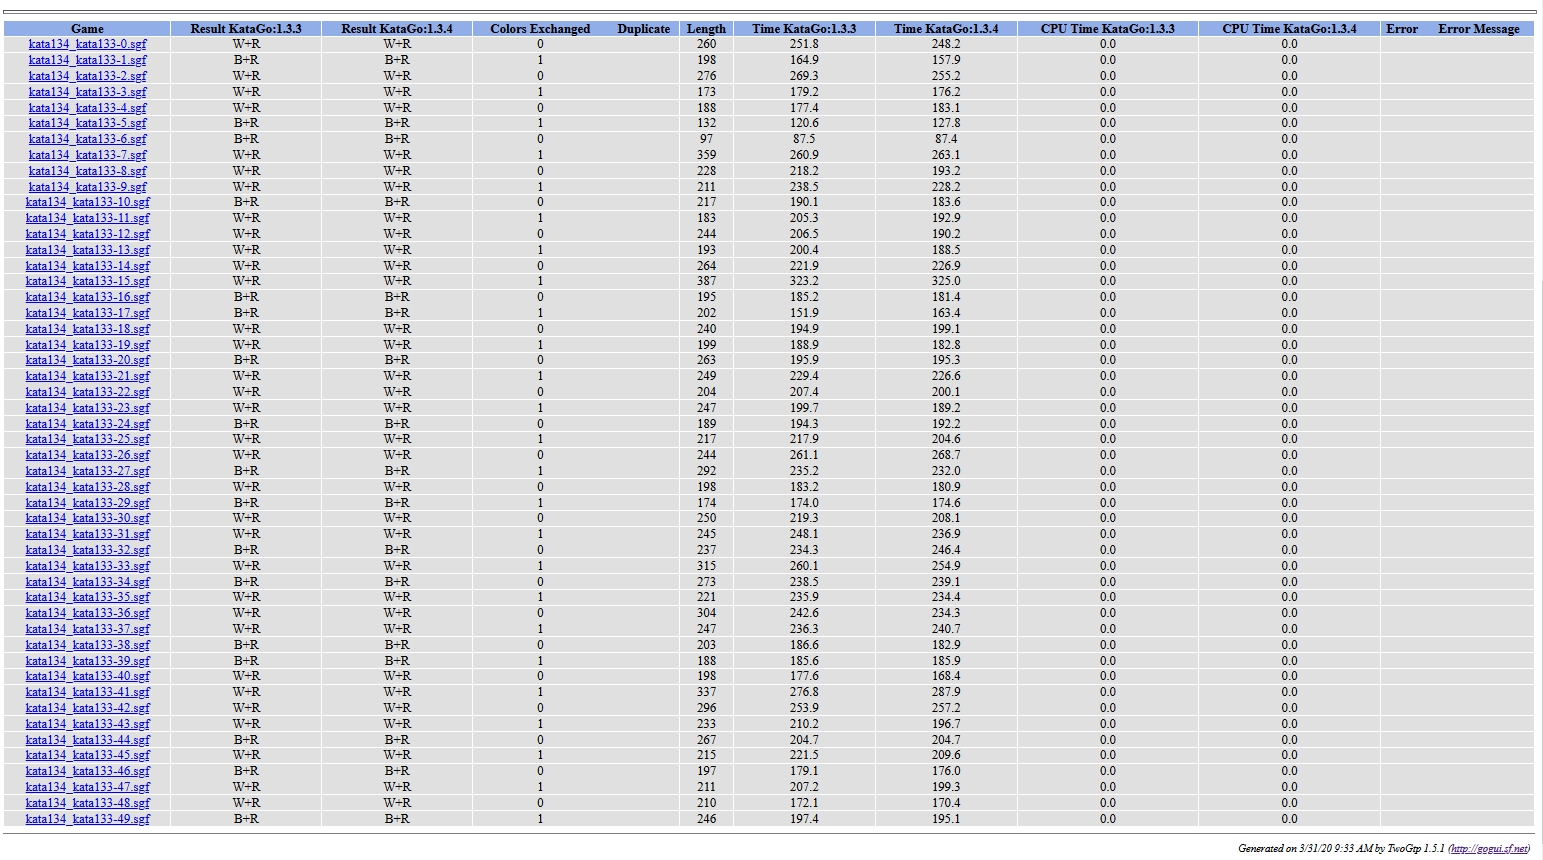
Task: Click the Result KataGo:1.3.3 column header
Action: [246, 29]
